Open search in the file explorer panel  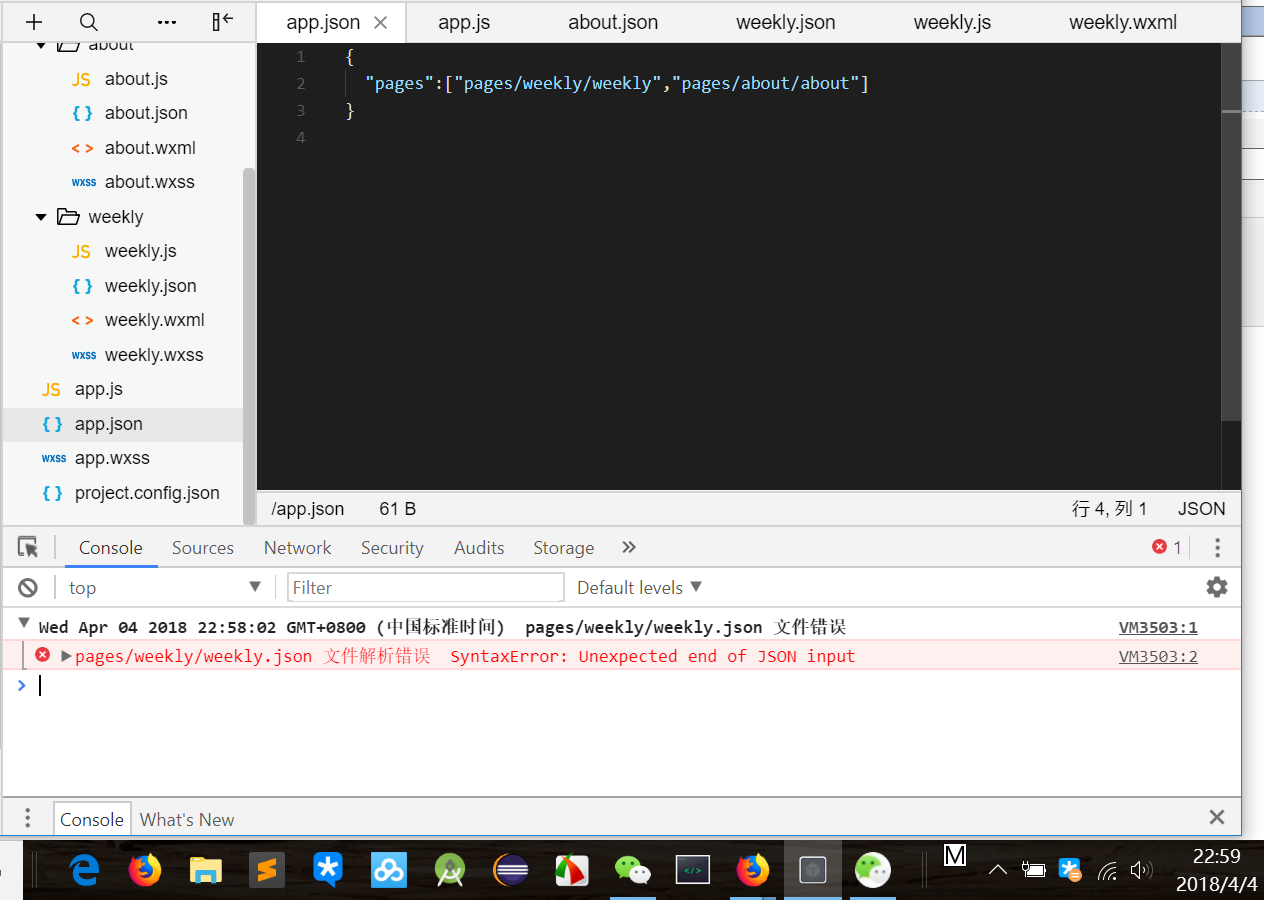[x=89, y=22]
